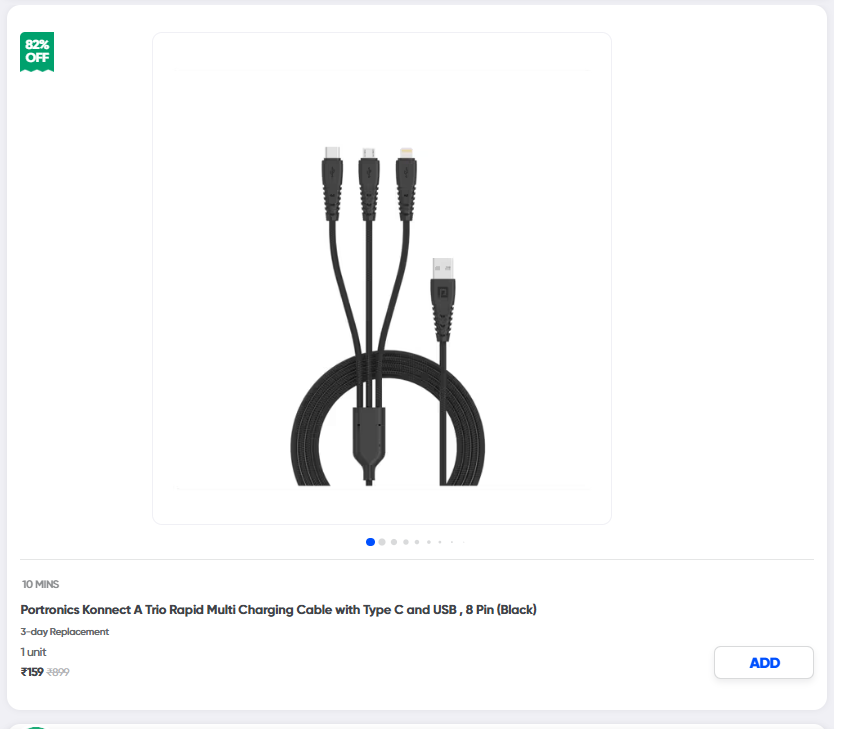Jump to the eighth carousel image dot
The width and height of the screenshot is (849, 729).
coord(452,542)
